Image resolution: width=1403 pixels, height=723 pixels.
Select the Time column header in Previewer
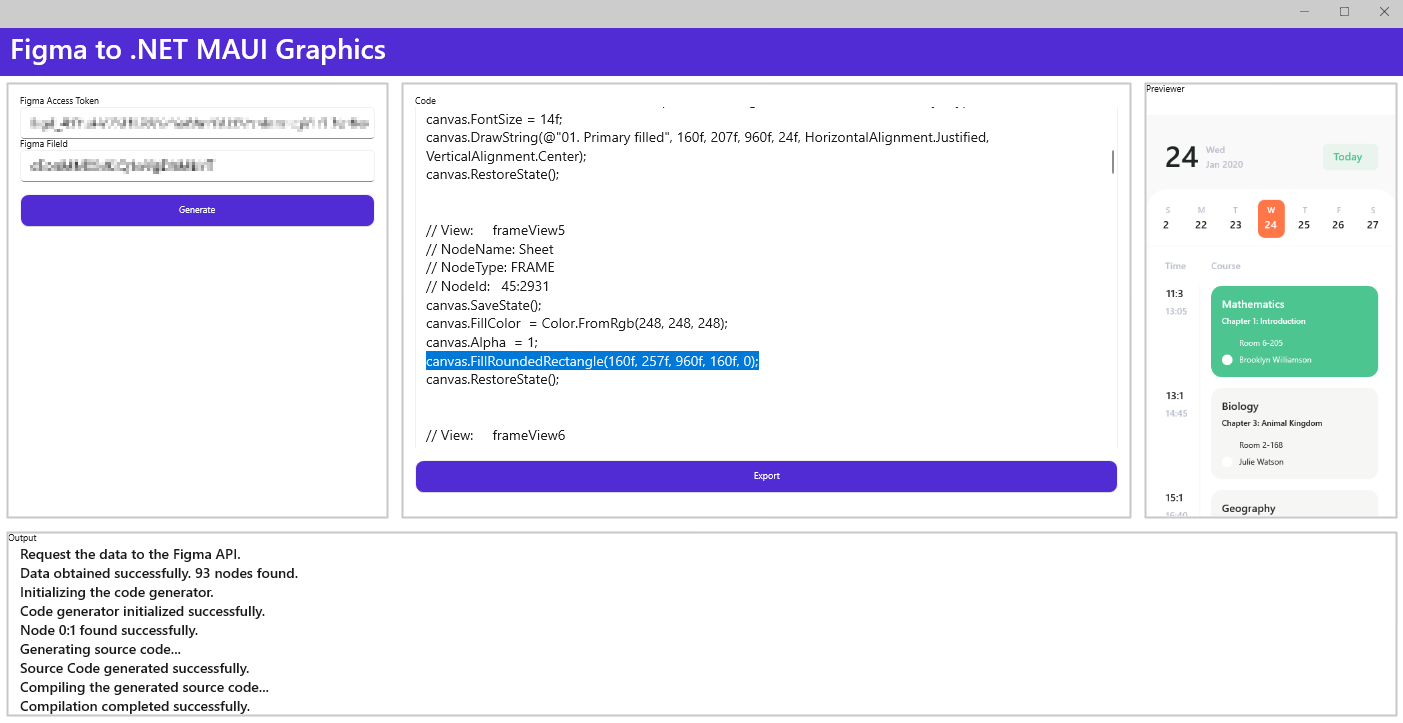pyautogui.click(x=1175, y=265)
